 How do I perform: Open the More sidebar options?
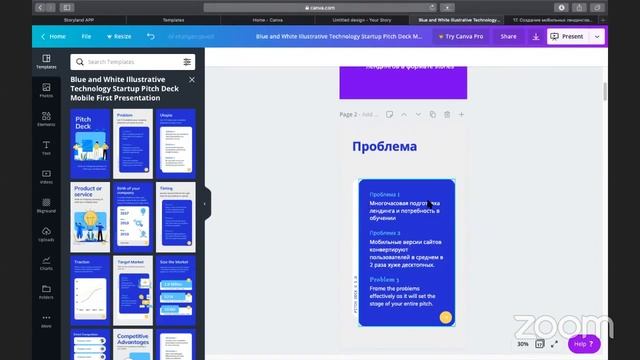coord(46,321)
